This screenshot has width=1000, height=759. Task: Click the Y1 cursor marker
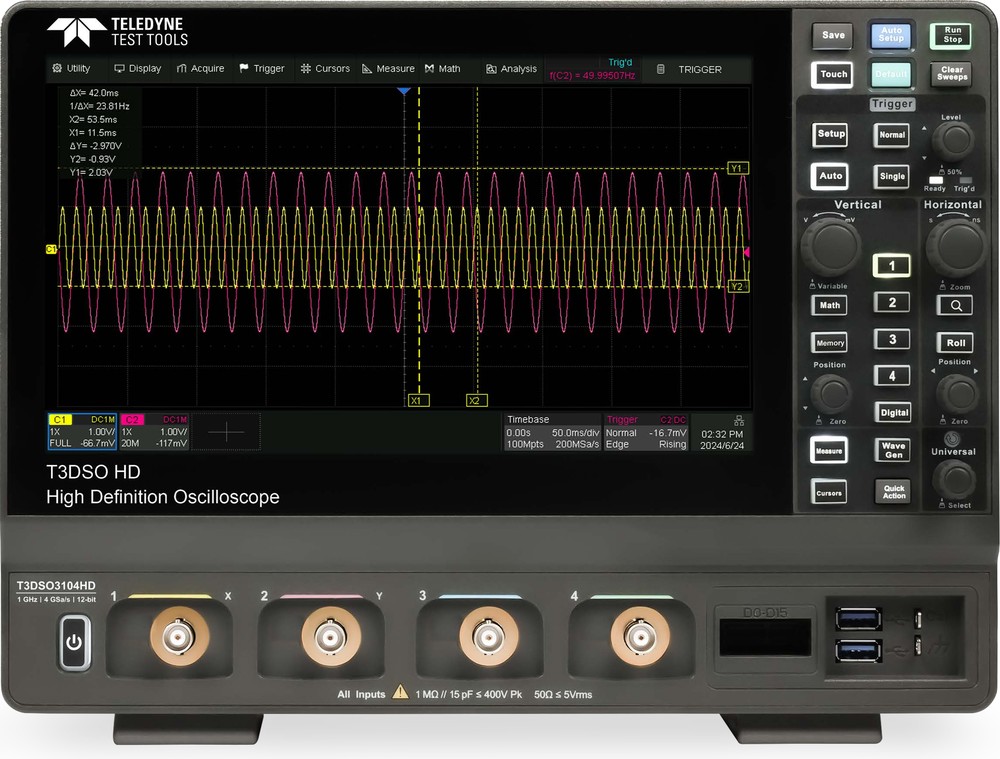(x=738, y=168)
